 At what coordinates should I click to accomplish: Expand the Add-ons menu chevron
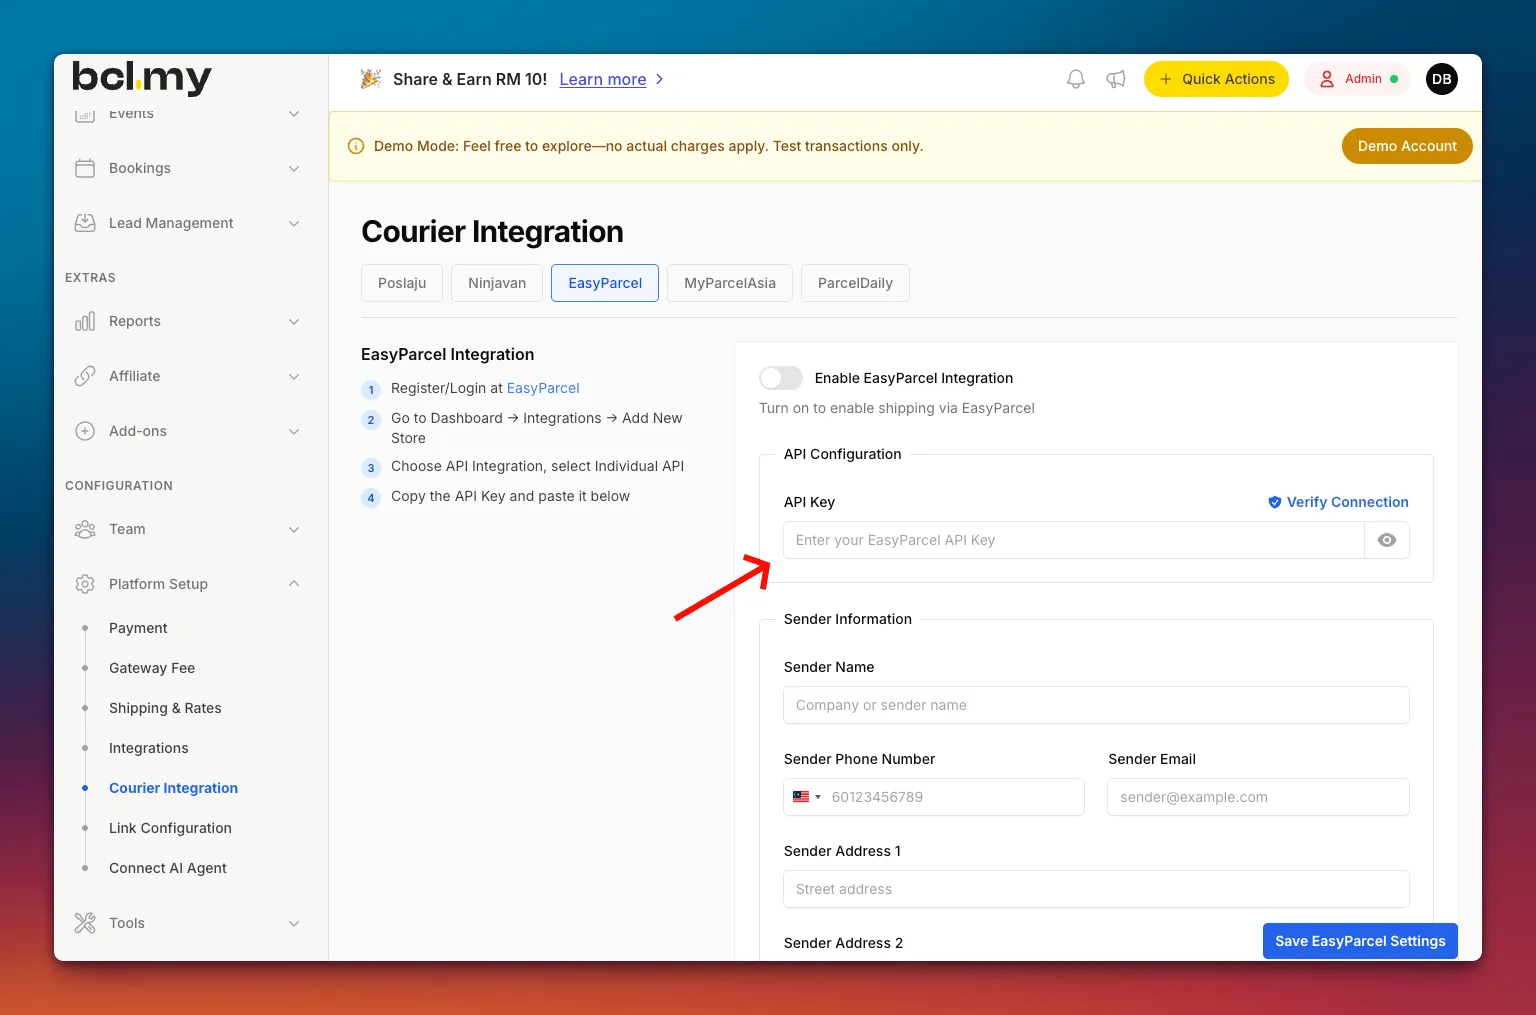pos(294,431)
